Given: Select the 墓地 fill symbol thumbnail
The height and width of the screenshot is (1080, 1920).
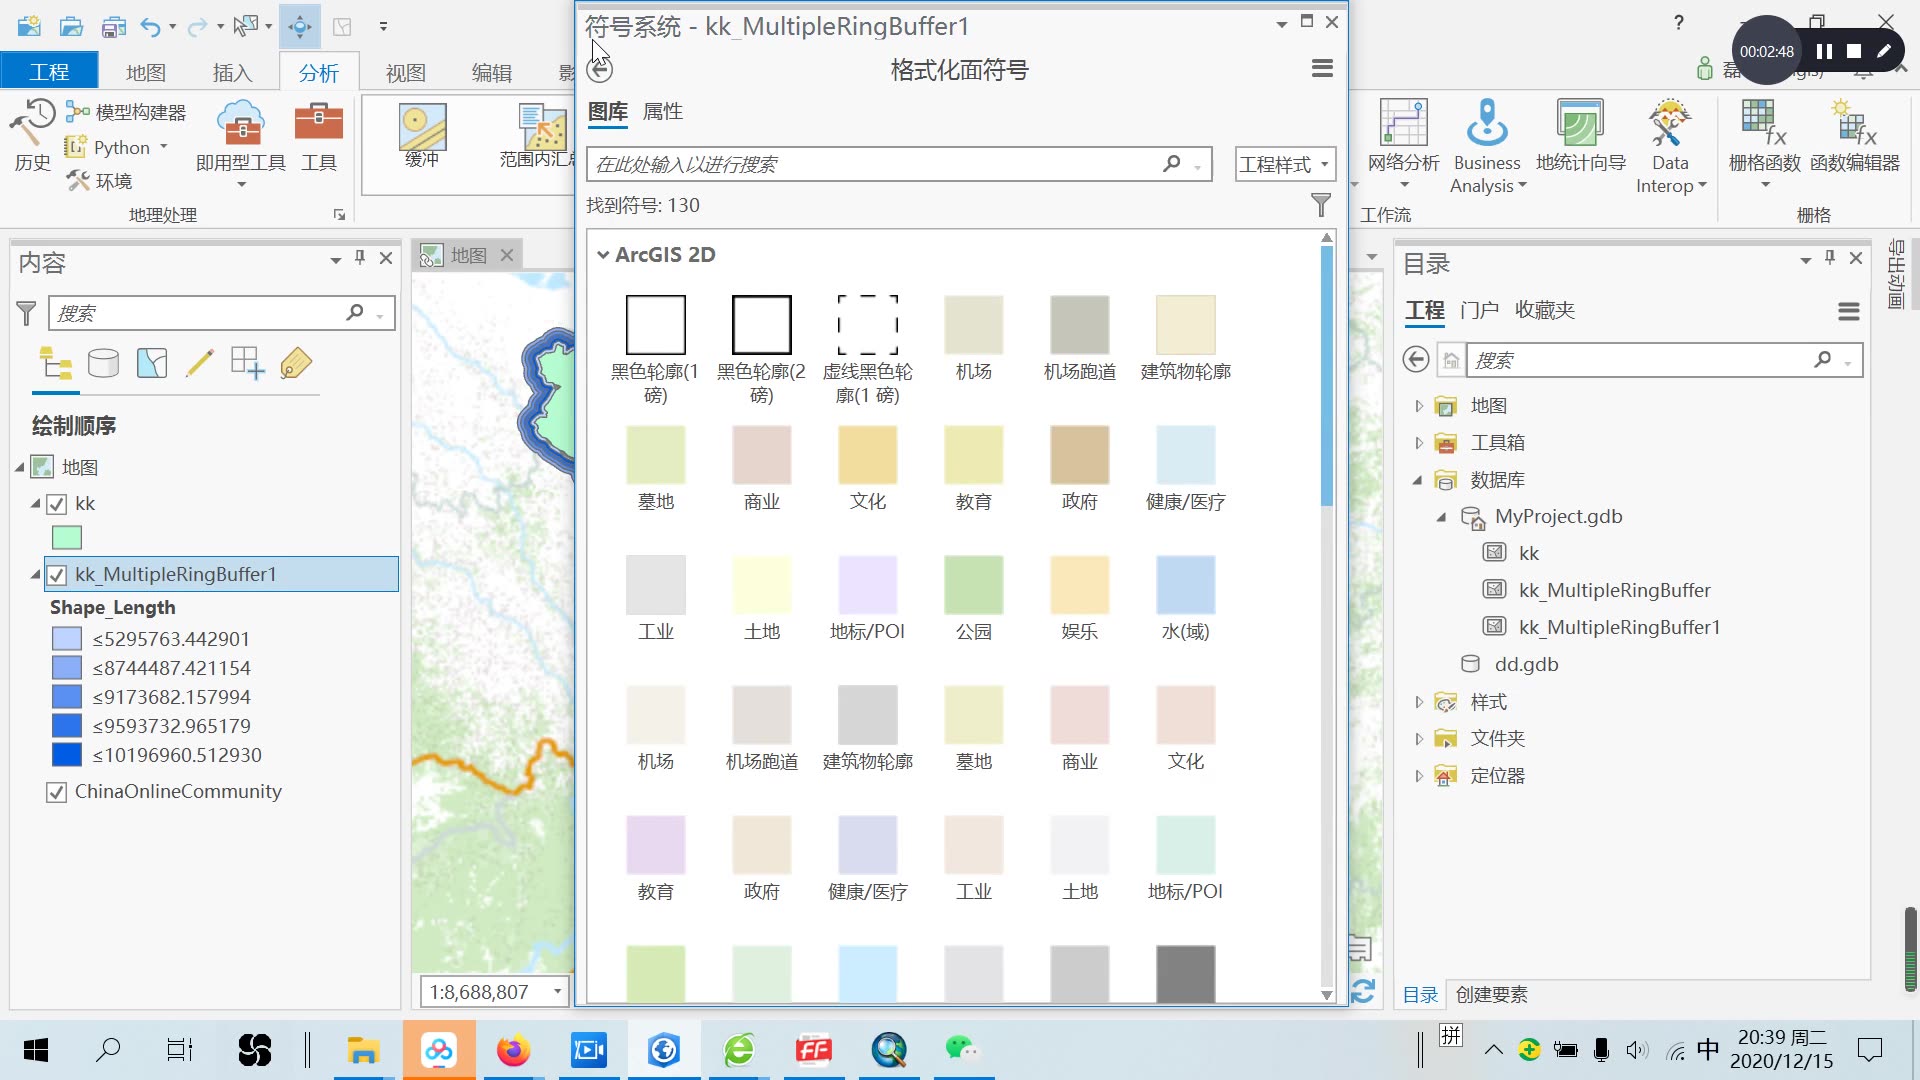Looking at the screenshot, I should (655, 453).
